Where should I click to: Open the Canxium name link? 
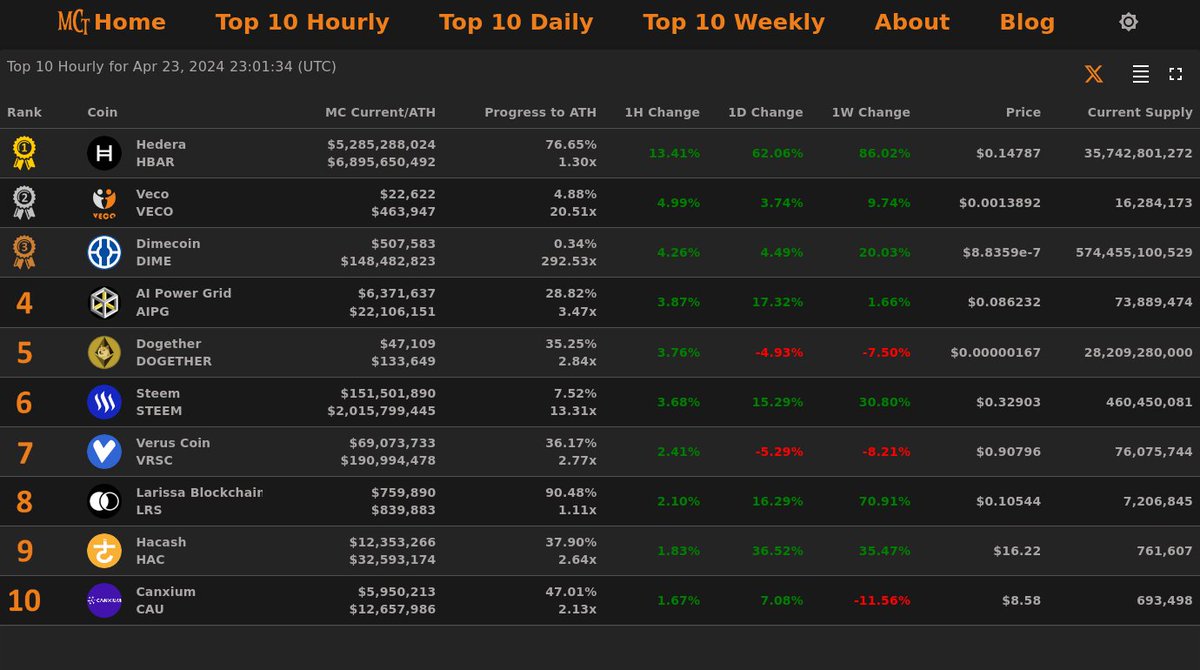166,592
